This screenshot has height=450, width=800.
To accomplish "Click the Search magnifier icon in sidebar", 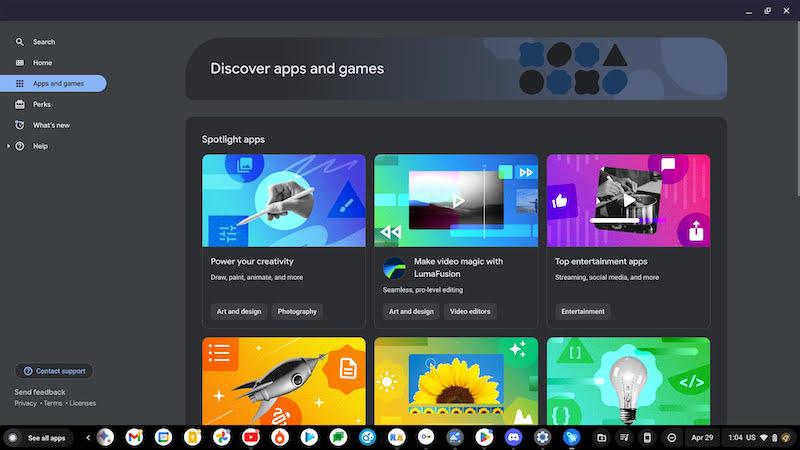I will (20, 42).
